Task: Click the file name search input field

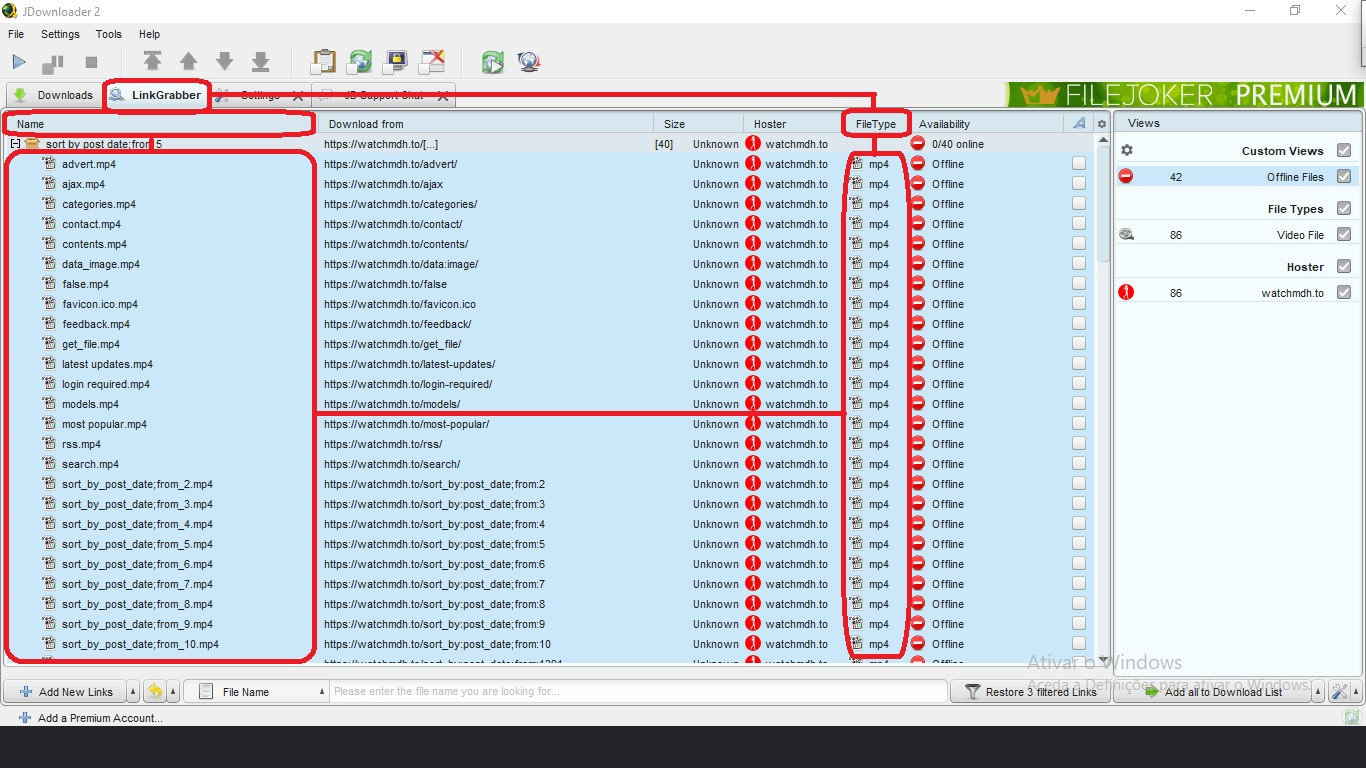Action: (638, 691)
